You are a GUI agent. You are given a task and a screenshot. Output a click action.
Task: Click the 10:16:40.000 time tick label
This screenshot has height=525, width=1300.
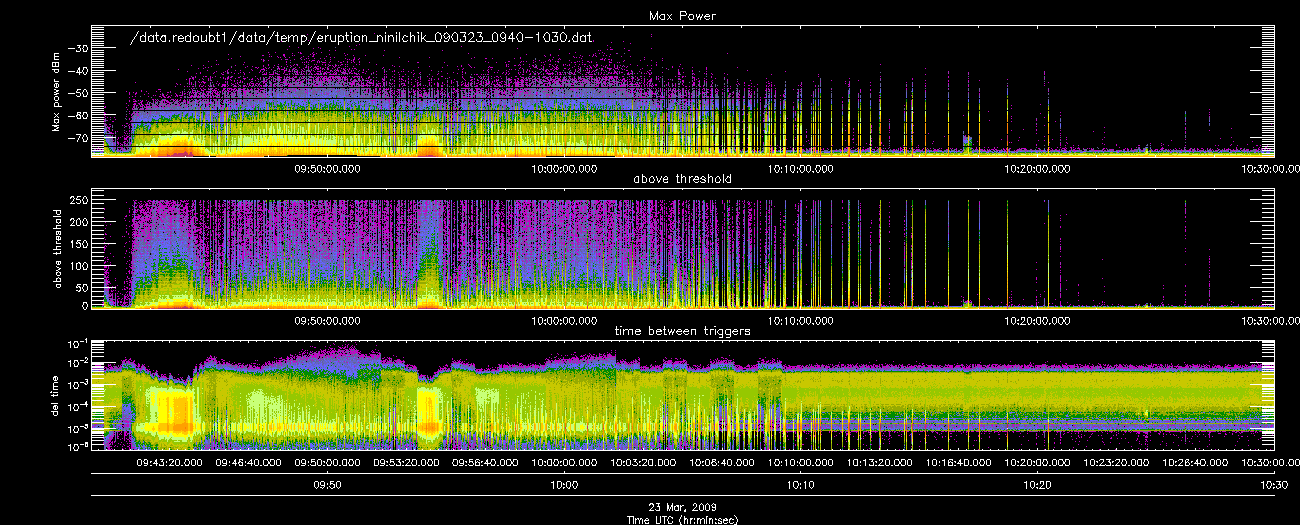pyautogui.click(x=959, y=463)
